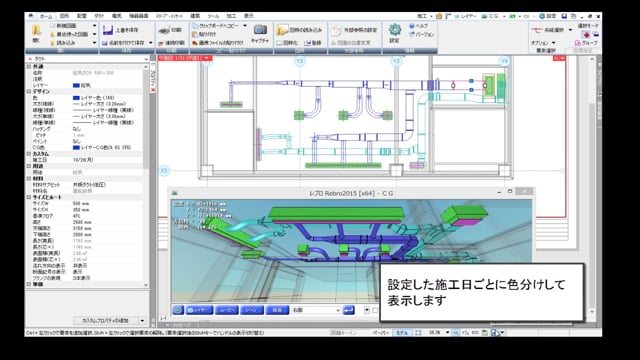Image resolution: width=640 pixels, height=360 pixels.
Task: Click the fourth blue button in CG toolbar
Action: pos(277,310)
